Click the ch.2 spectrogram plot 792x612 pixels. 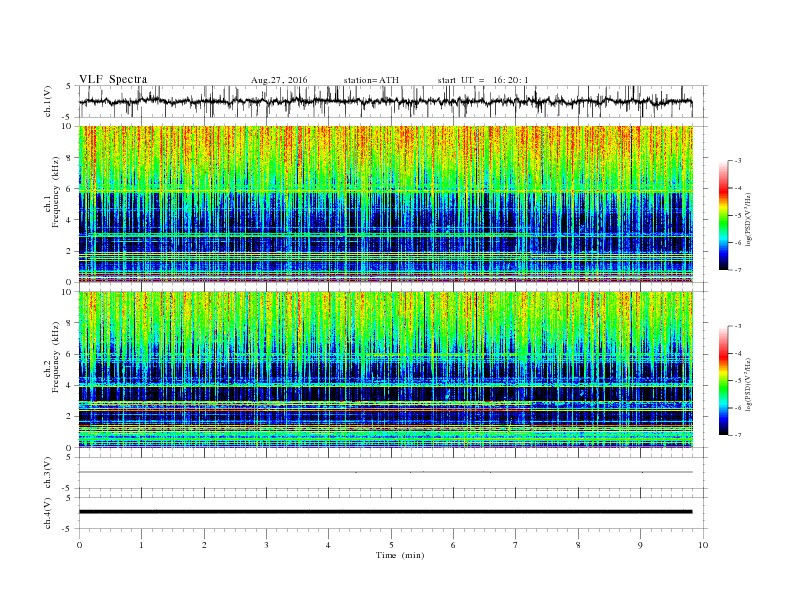385,370
